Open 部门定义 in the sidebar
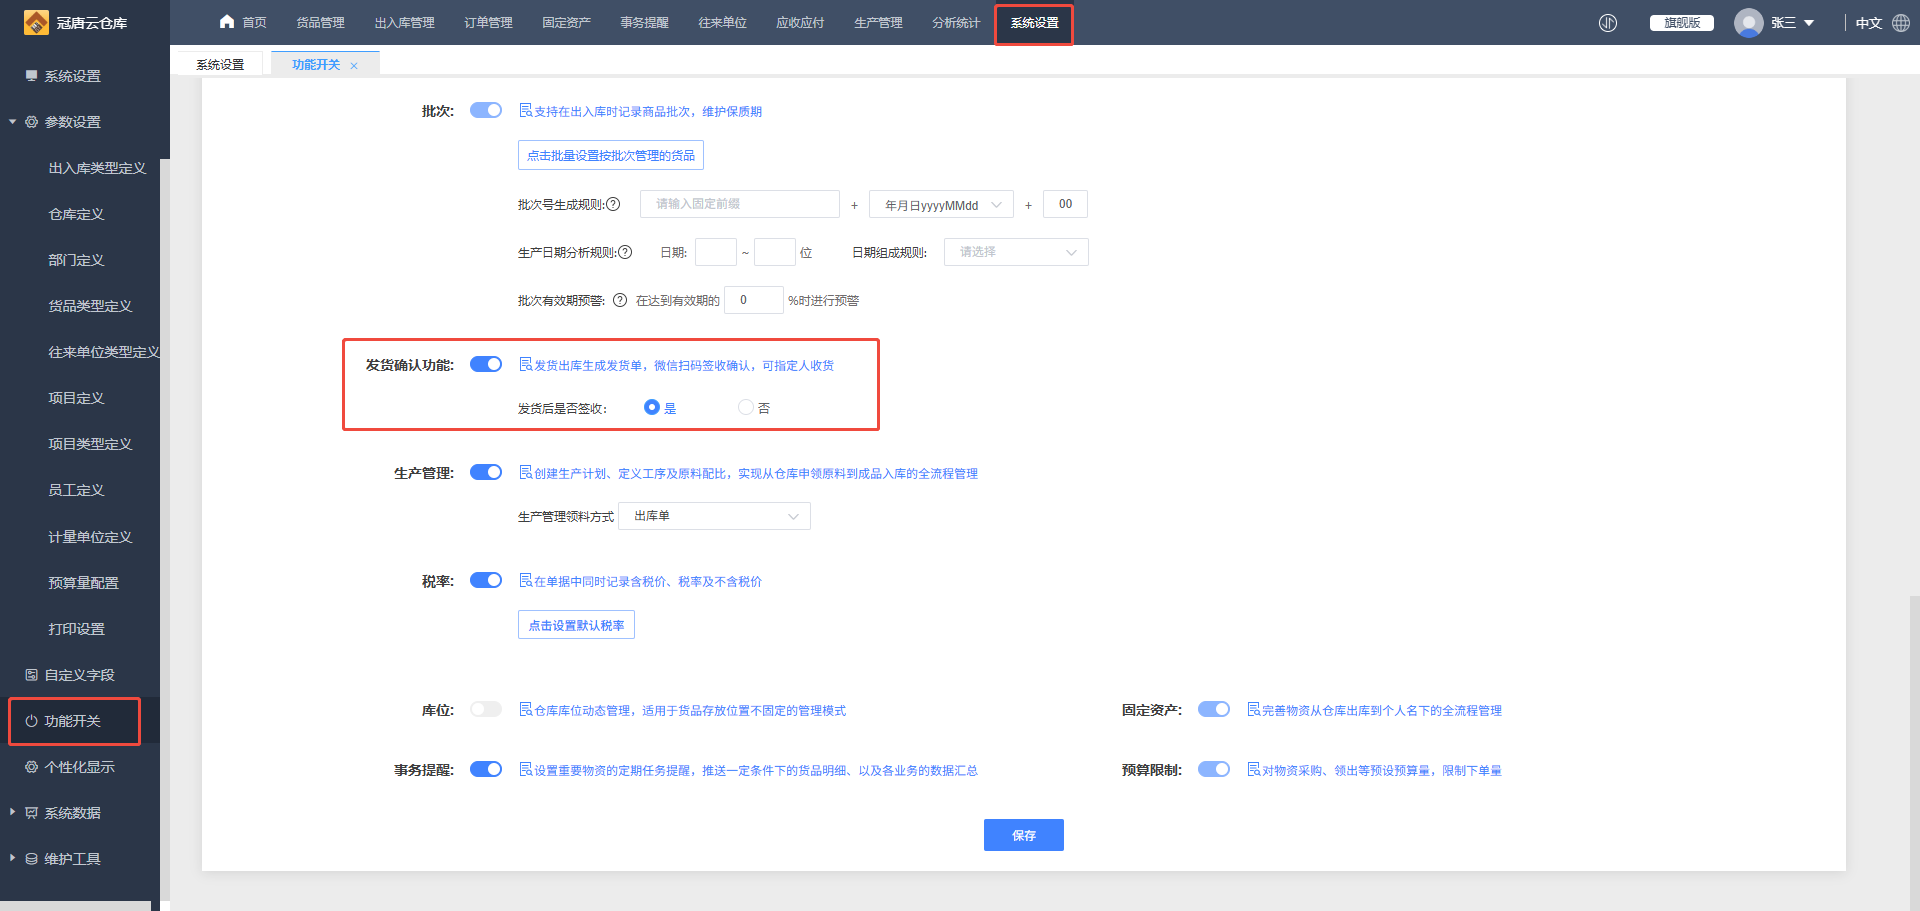Screen dimensions: 1920x911 (76, 260)
